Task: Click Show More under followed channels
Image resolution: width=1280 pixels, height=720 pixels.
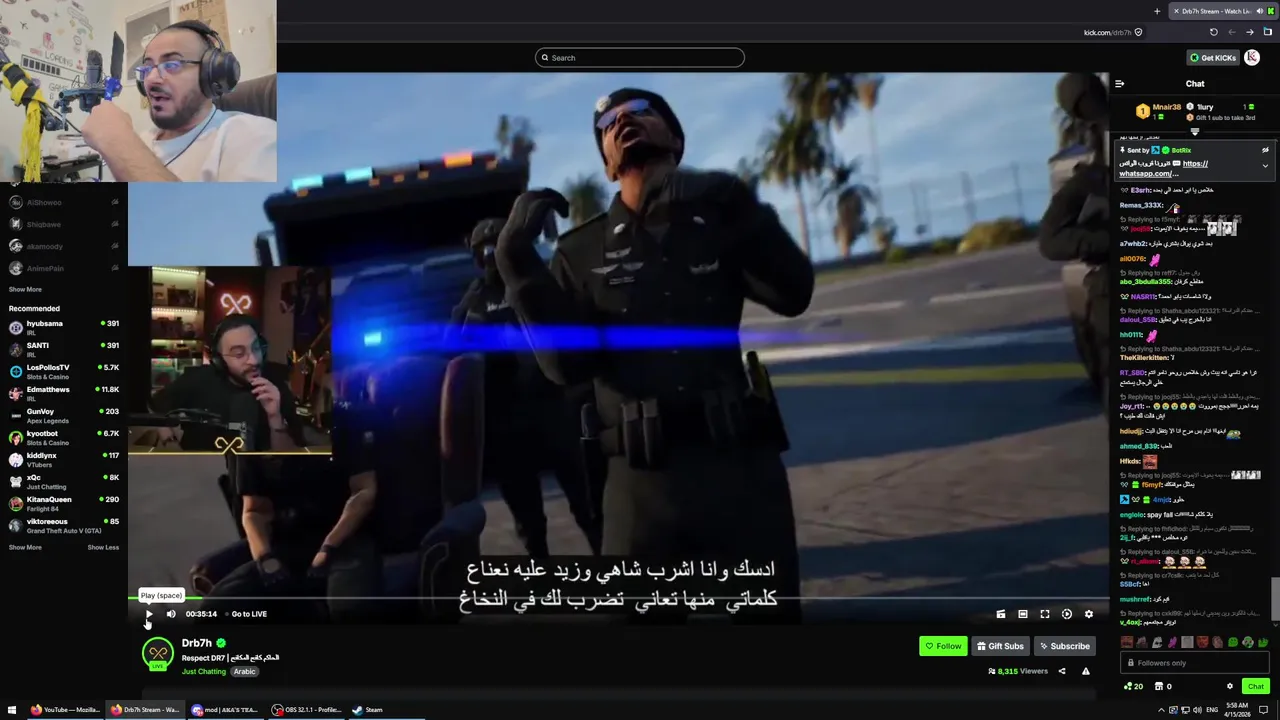Action: click(25, 289)
